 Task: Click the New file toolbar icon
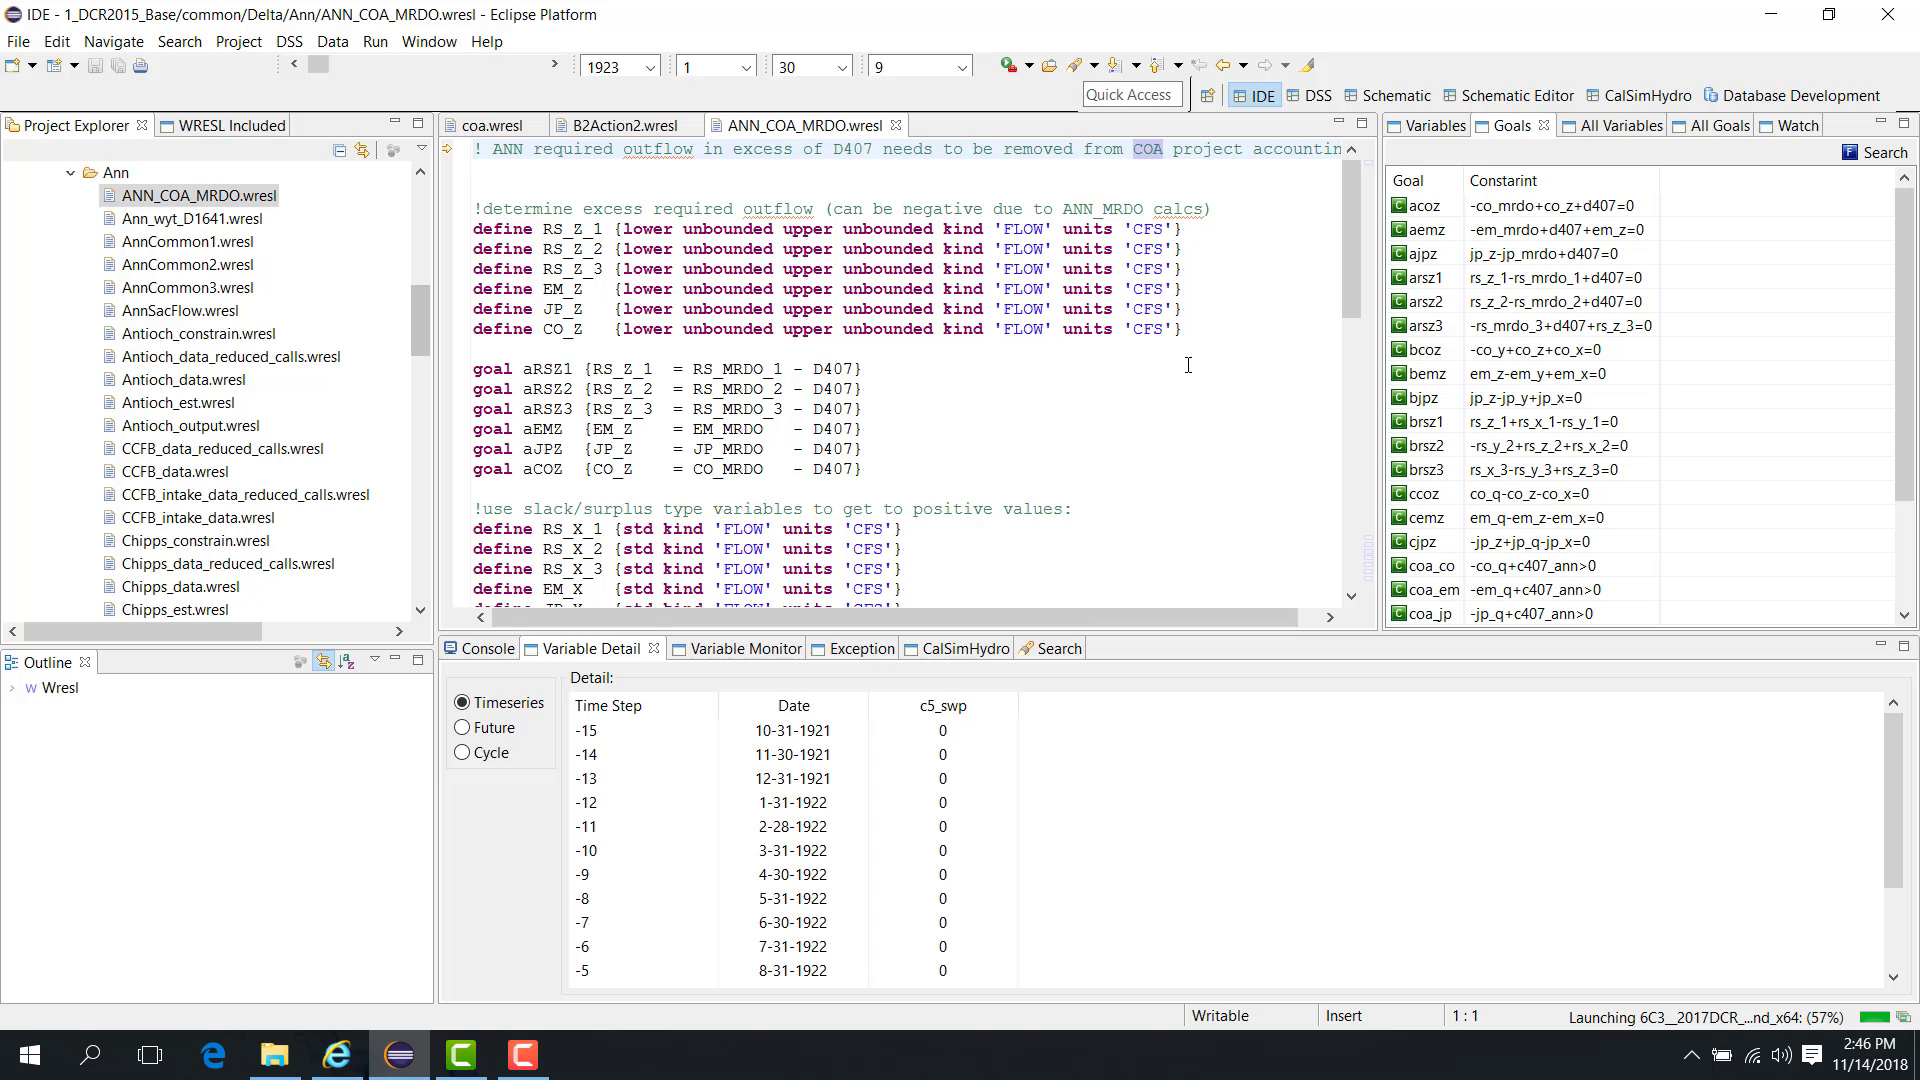[12, 66]
